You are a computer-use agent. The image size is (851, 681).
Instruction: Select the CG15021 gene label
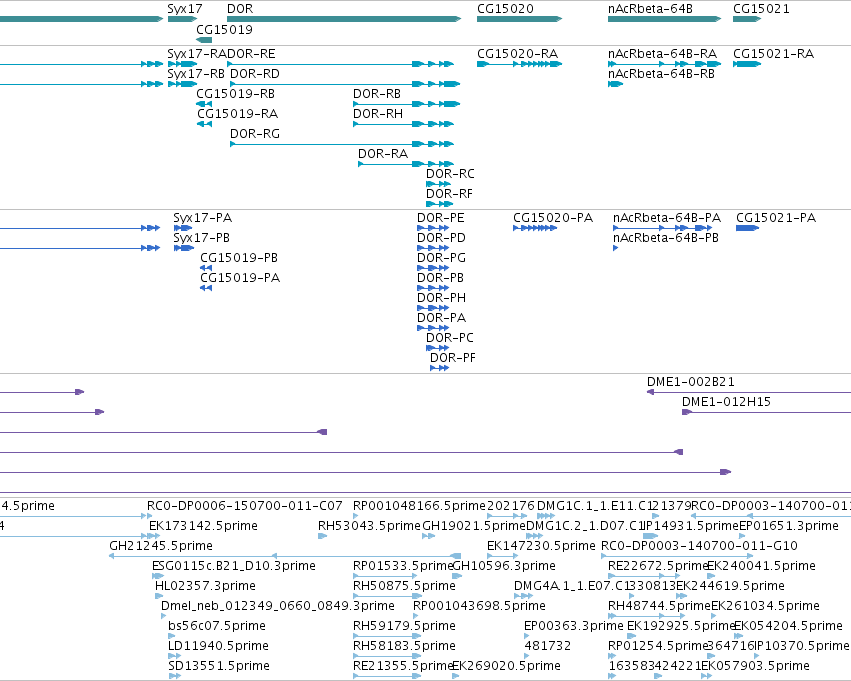coord(761,9)
